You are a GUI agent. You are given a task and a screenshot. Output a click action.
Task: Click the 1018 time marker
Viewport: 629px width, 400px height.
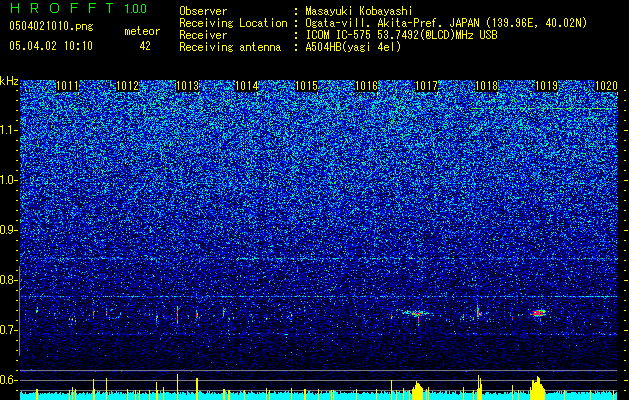(486, 86)
